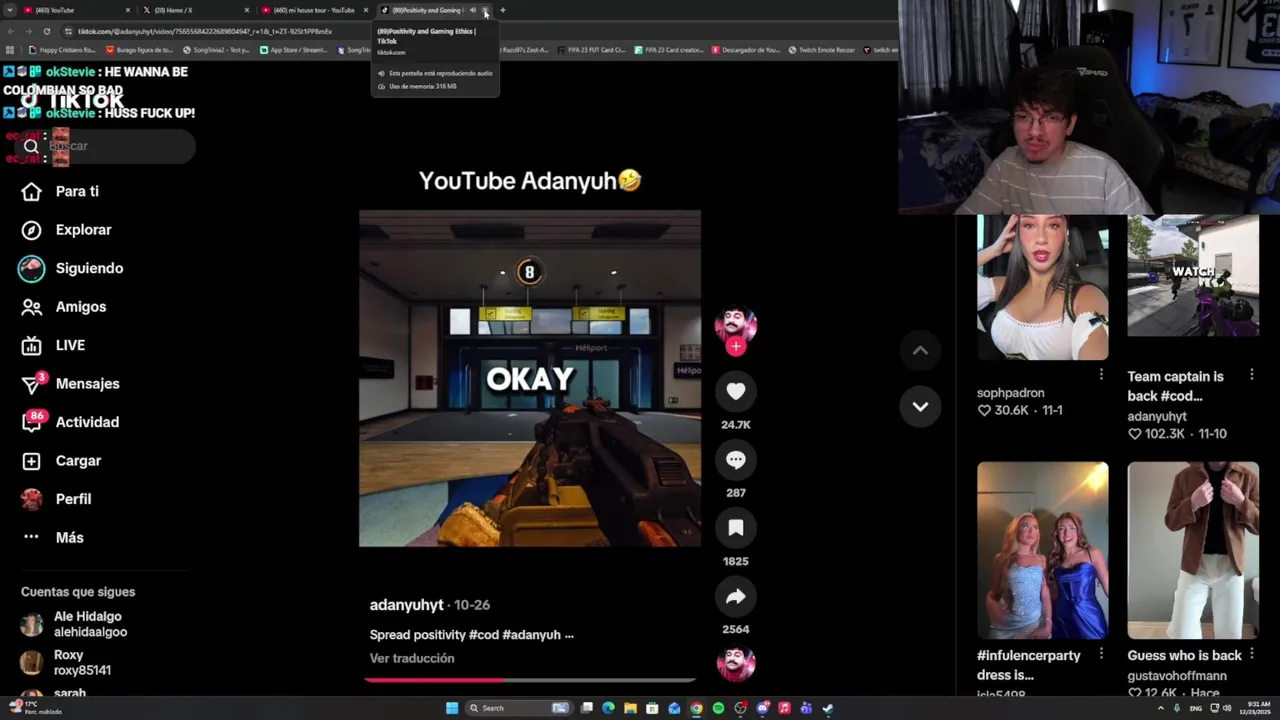The image size is (1280, 720).
Task: Open Mensajes inbox
Action: pos(71,384)
